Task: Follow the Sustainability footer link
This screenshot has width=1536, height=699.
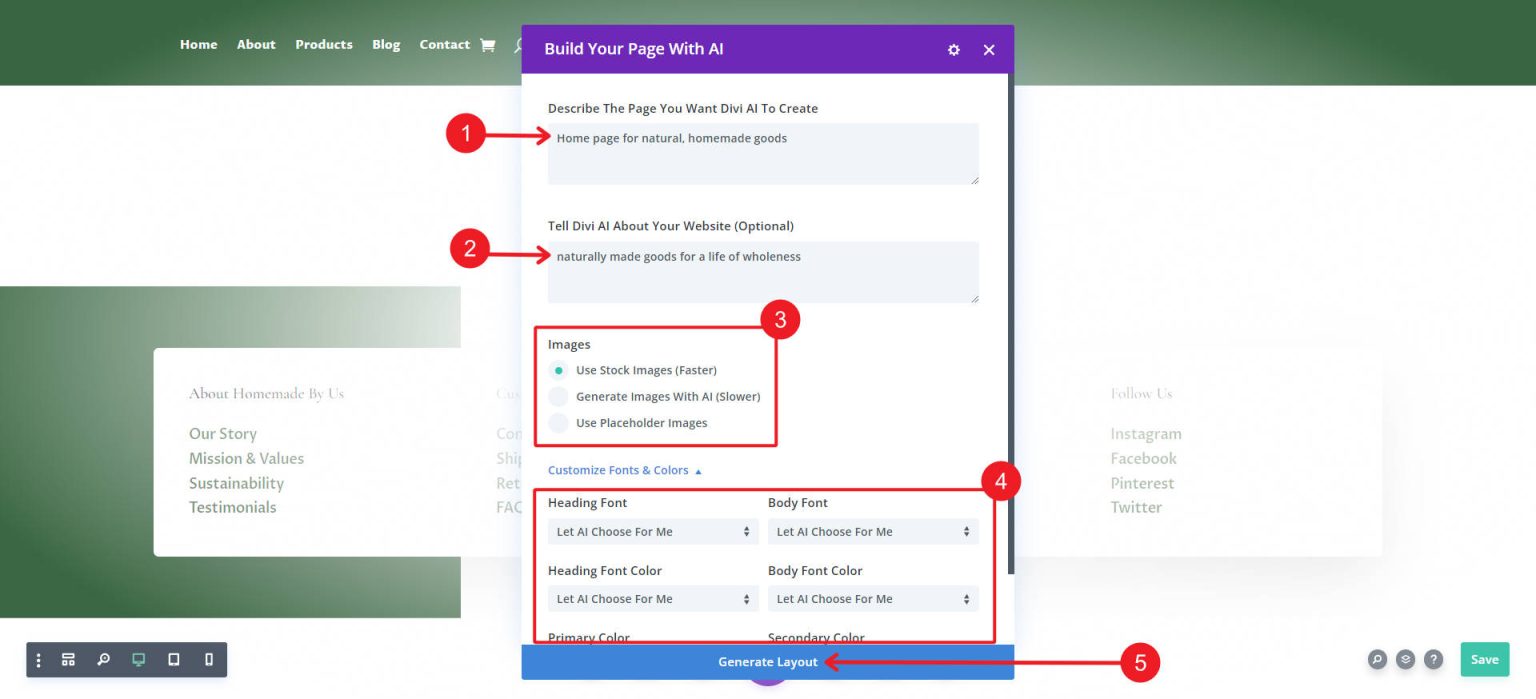Action: click(236, 483)
